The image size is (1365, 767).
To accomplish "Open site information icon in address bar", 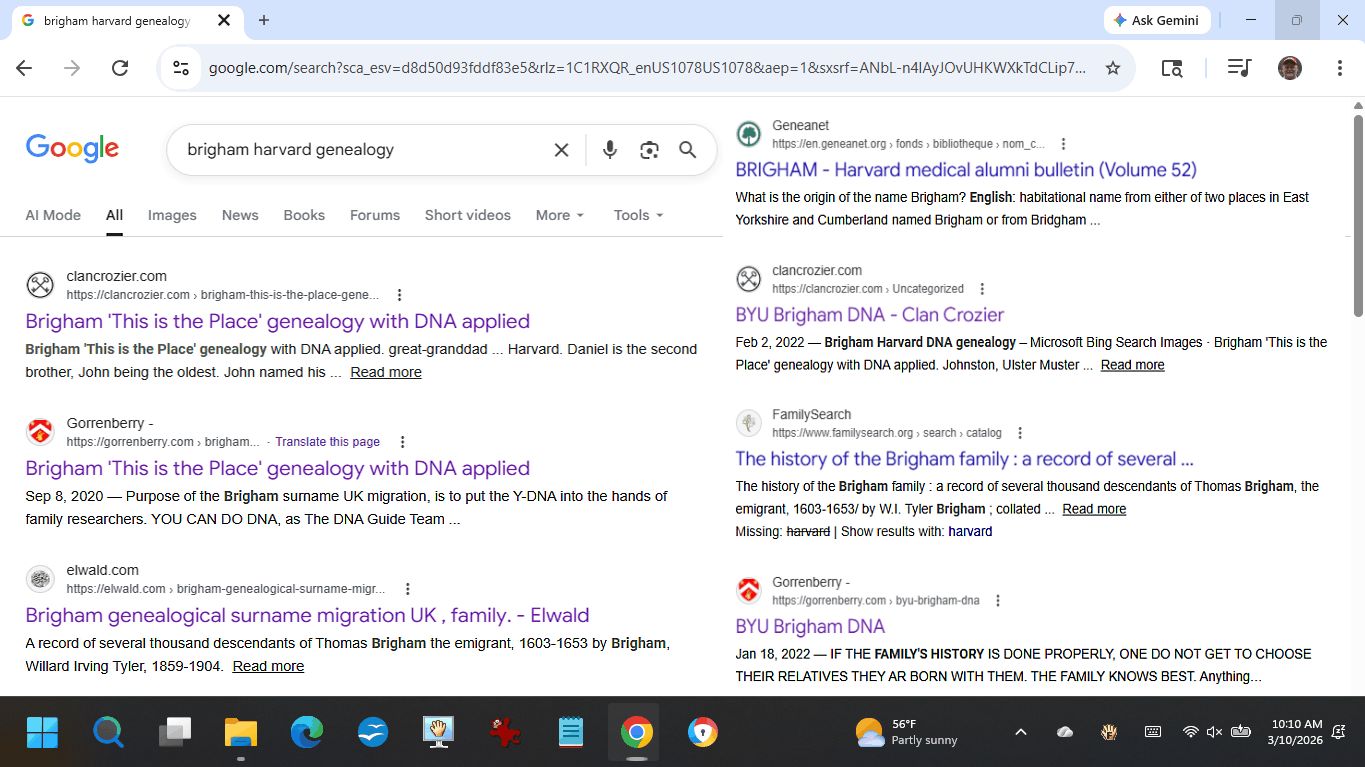I will coord(181,68).
